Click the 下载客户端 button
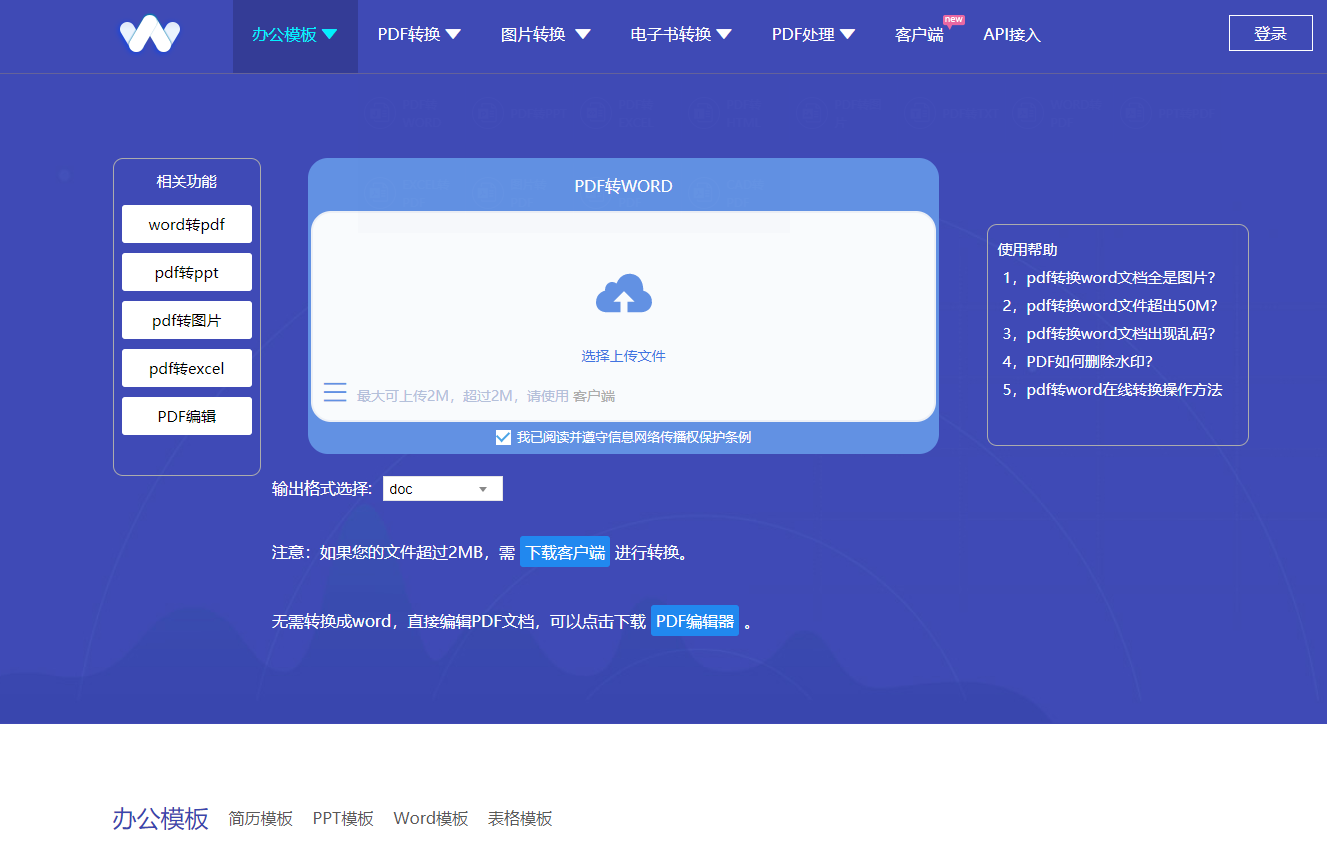1327x859 pixels. pos(565,552)
